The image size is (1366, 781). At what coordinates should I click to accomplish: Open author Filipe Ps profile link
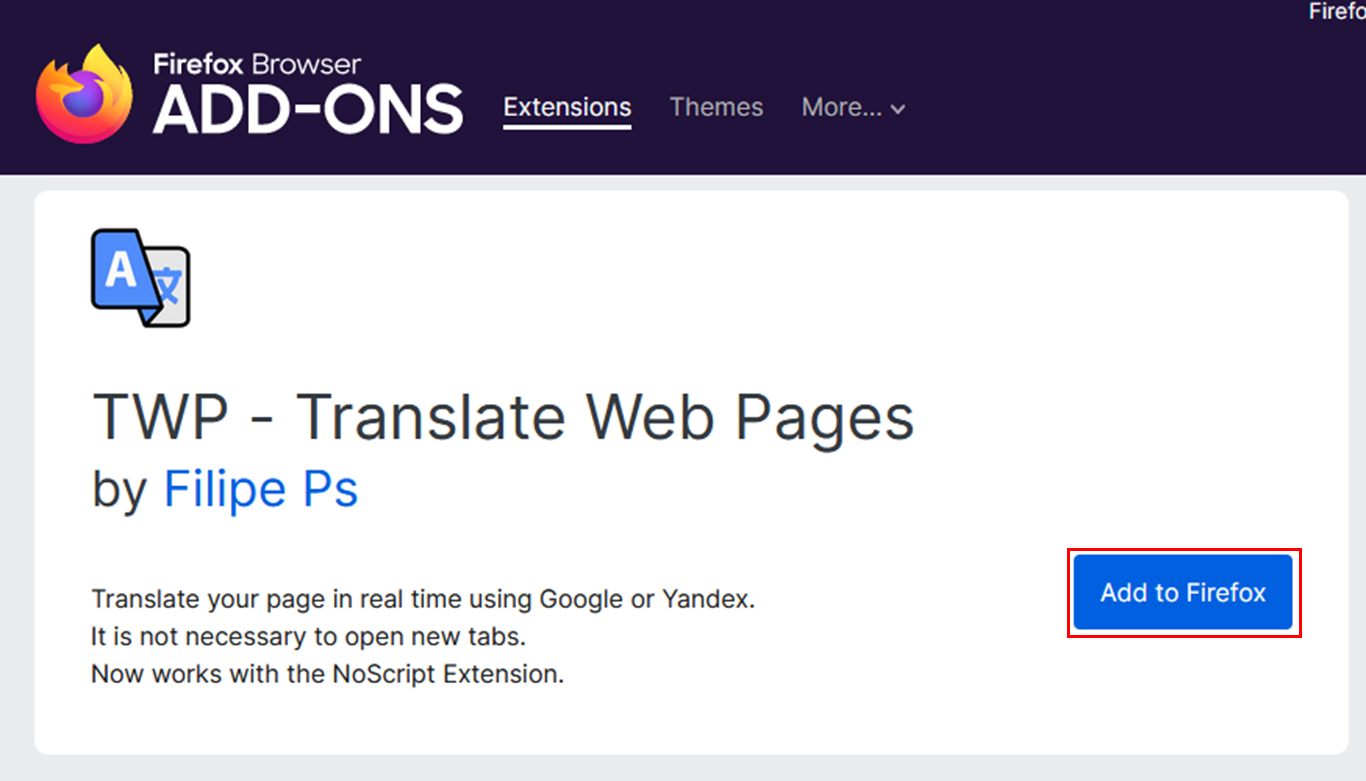260,489
